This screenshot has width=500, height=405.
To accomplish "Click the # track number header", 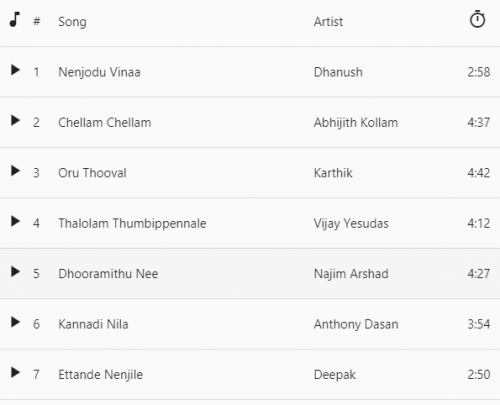I will coord(36,22).
